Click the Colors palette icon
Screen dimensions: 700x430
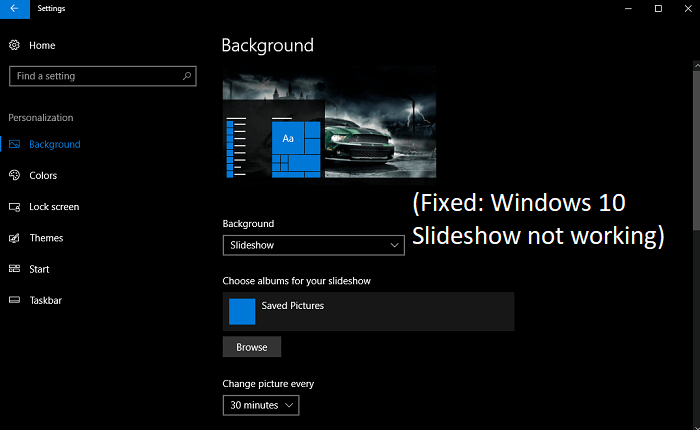[14, 175]
